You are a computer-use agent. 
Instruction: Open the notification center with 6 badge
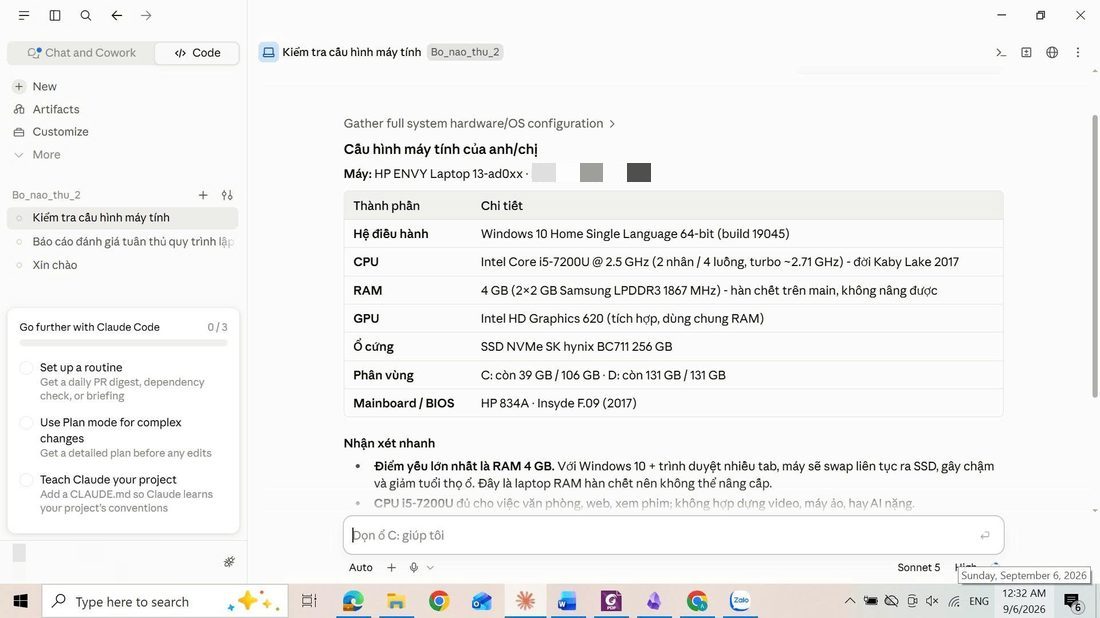1072,601
